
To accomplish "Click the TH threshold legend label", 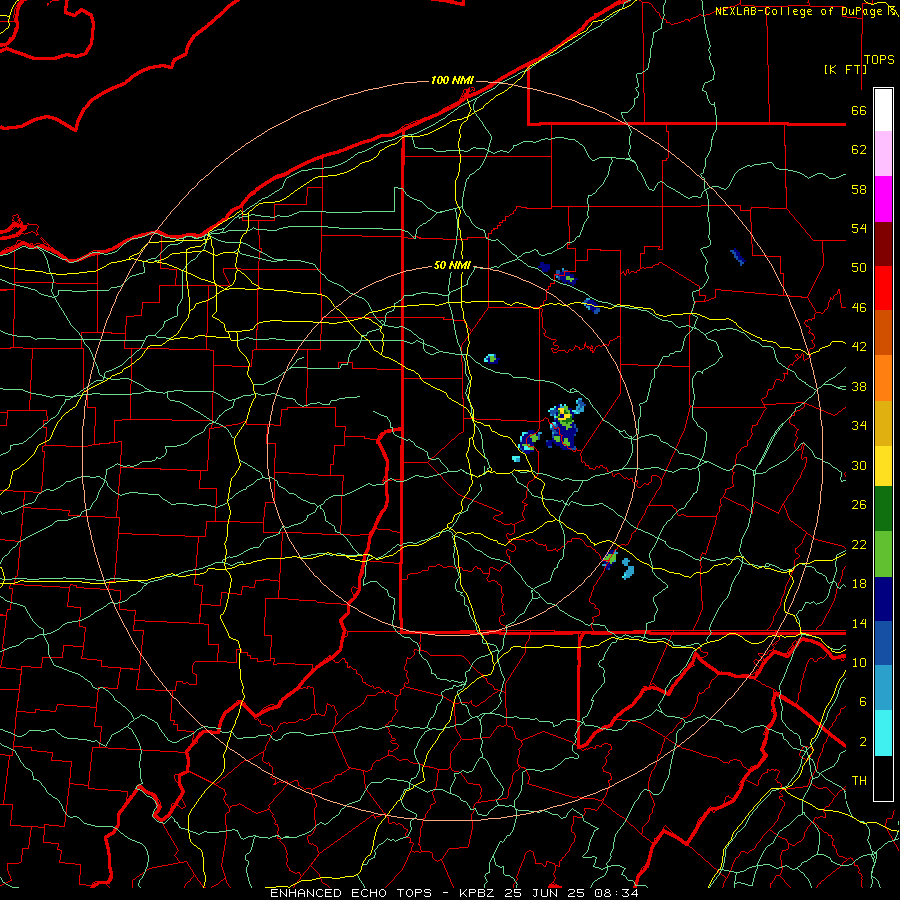I will coord(859,781).
